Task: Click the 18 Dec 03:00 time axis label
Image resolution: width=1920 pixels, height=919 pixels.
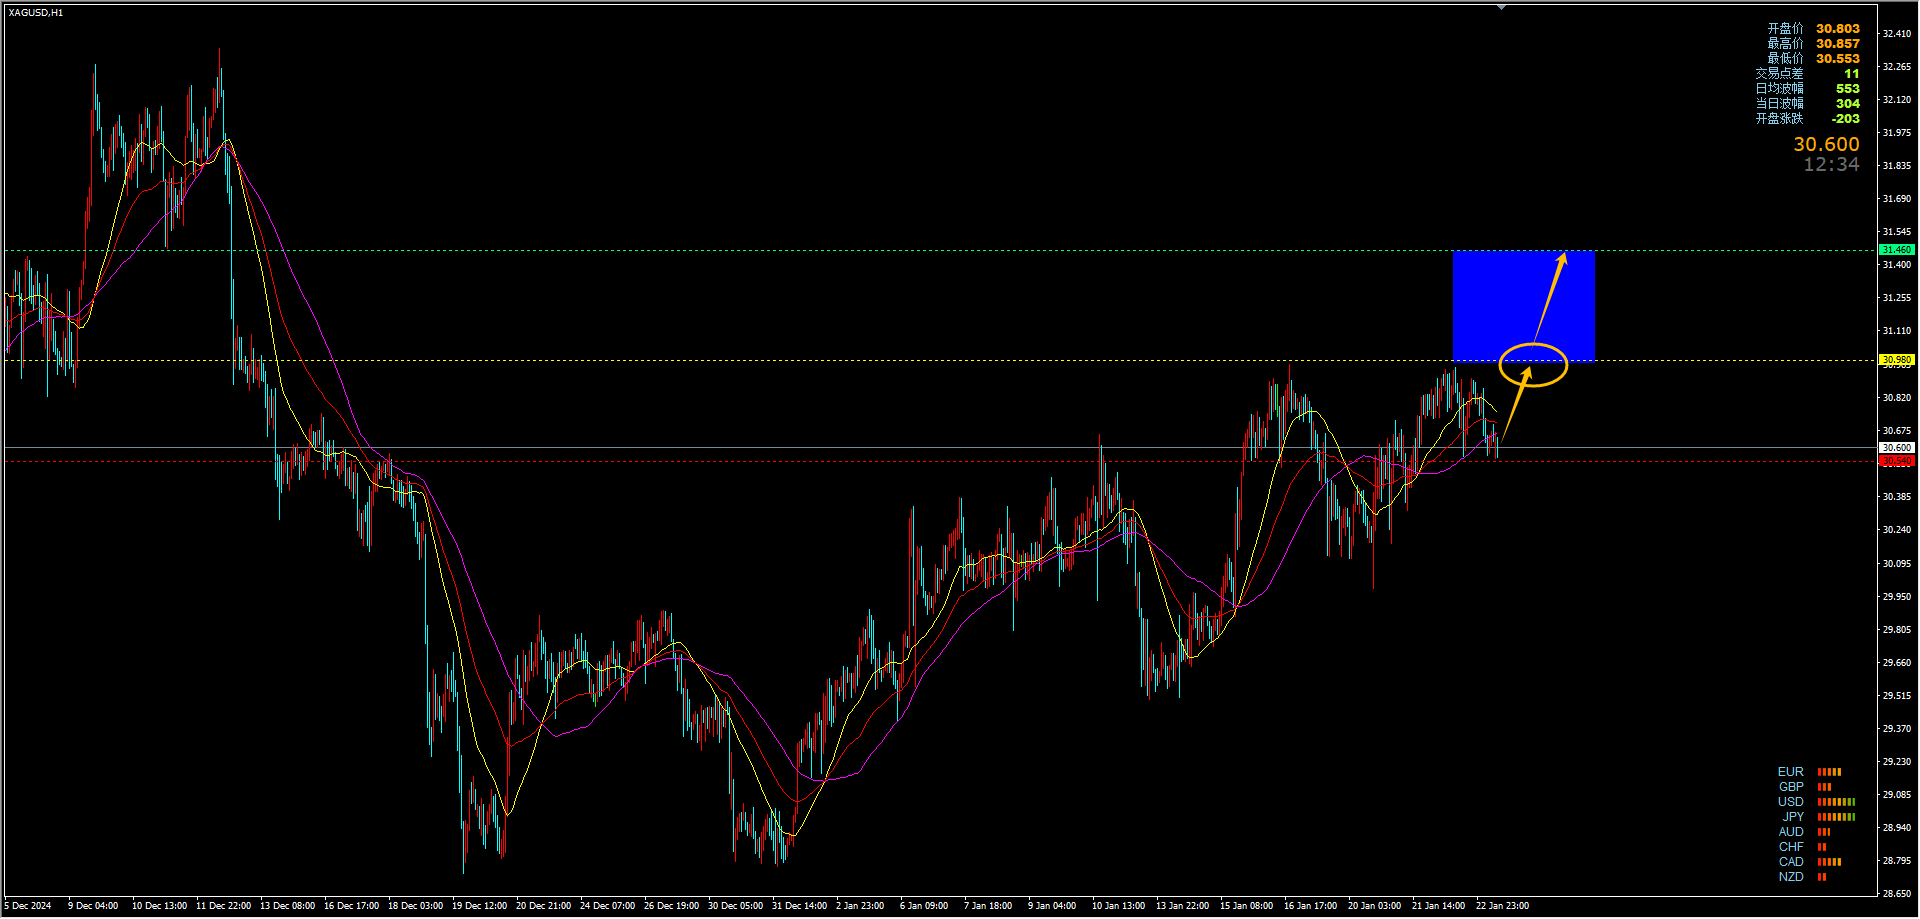Action: point(416,906)
